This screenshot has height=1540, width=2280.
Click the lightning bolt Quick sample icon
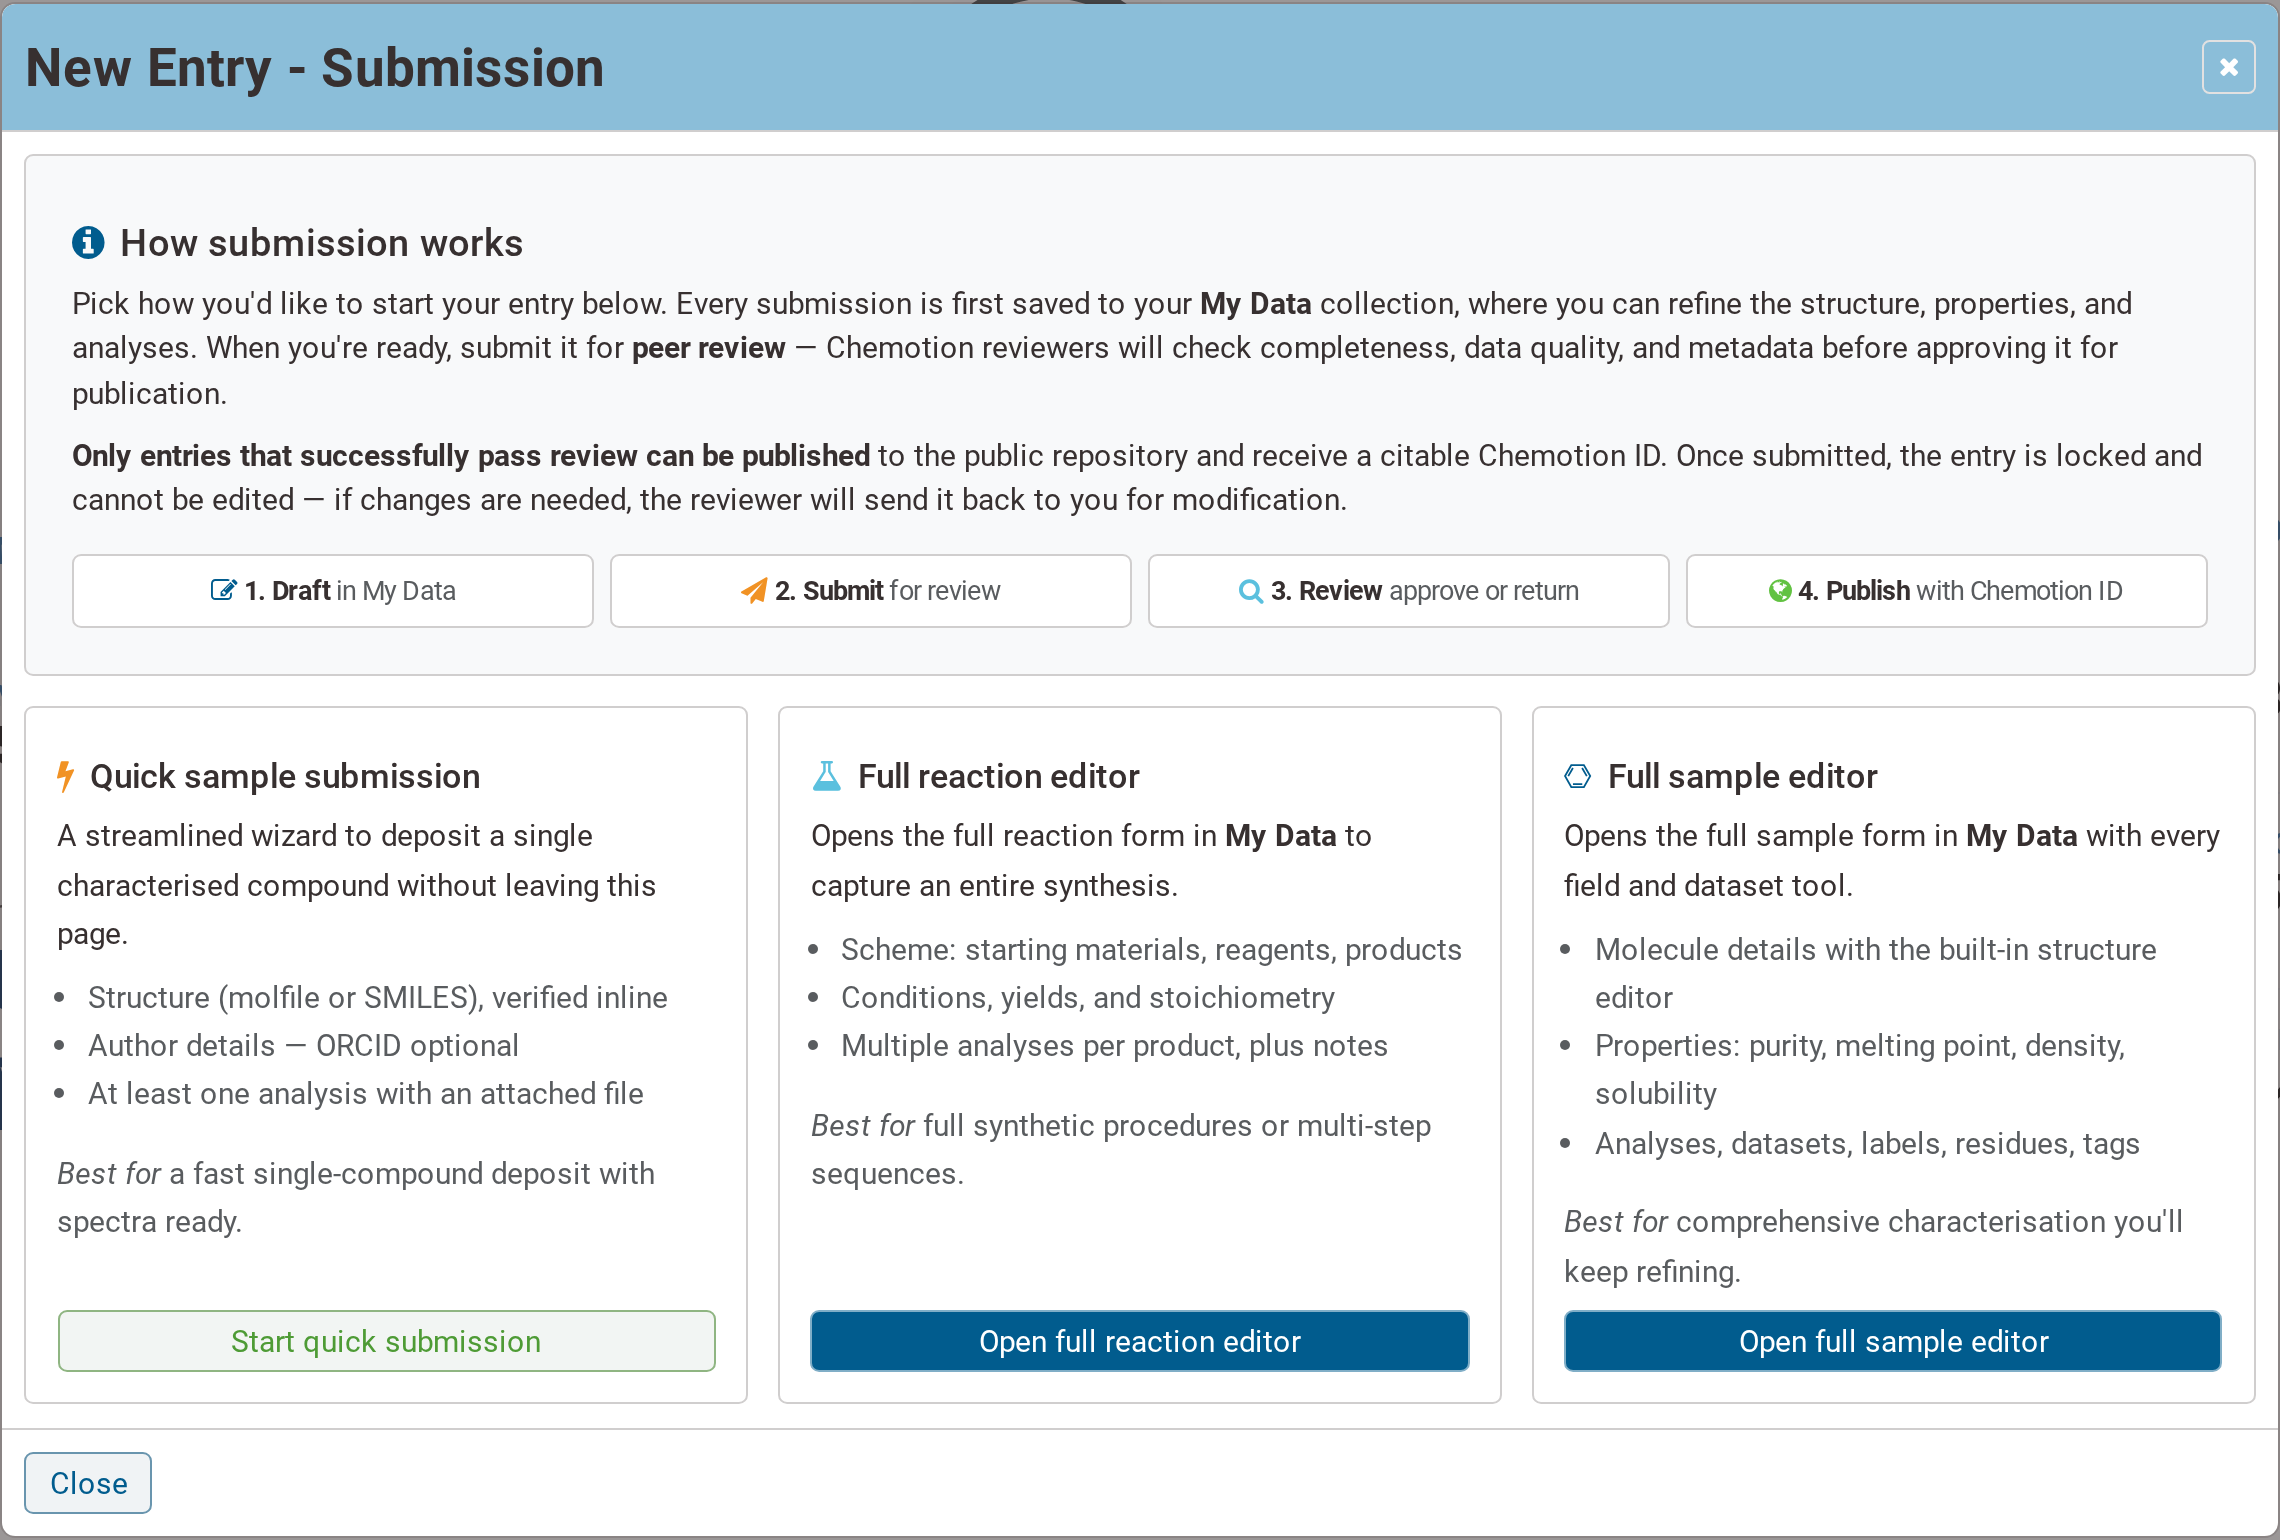click(x=65, y=776)
